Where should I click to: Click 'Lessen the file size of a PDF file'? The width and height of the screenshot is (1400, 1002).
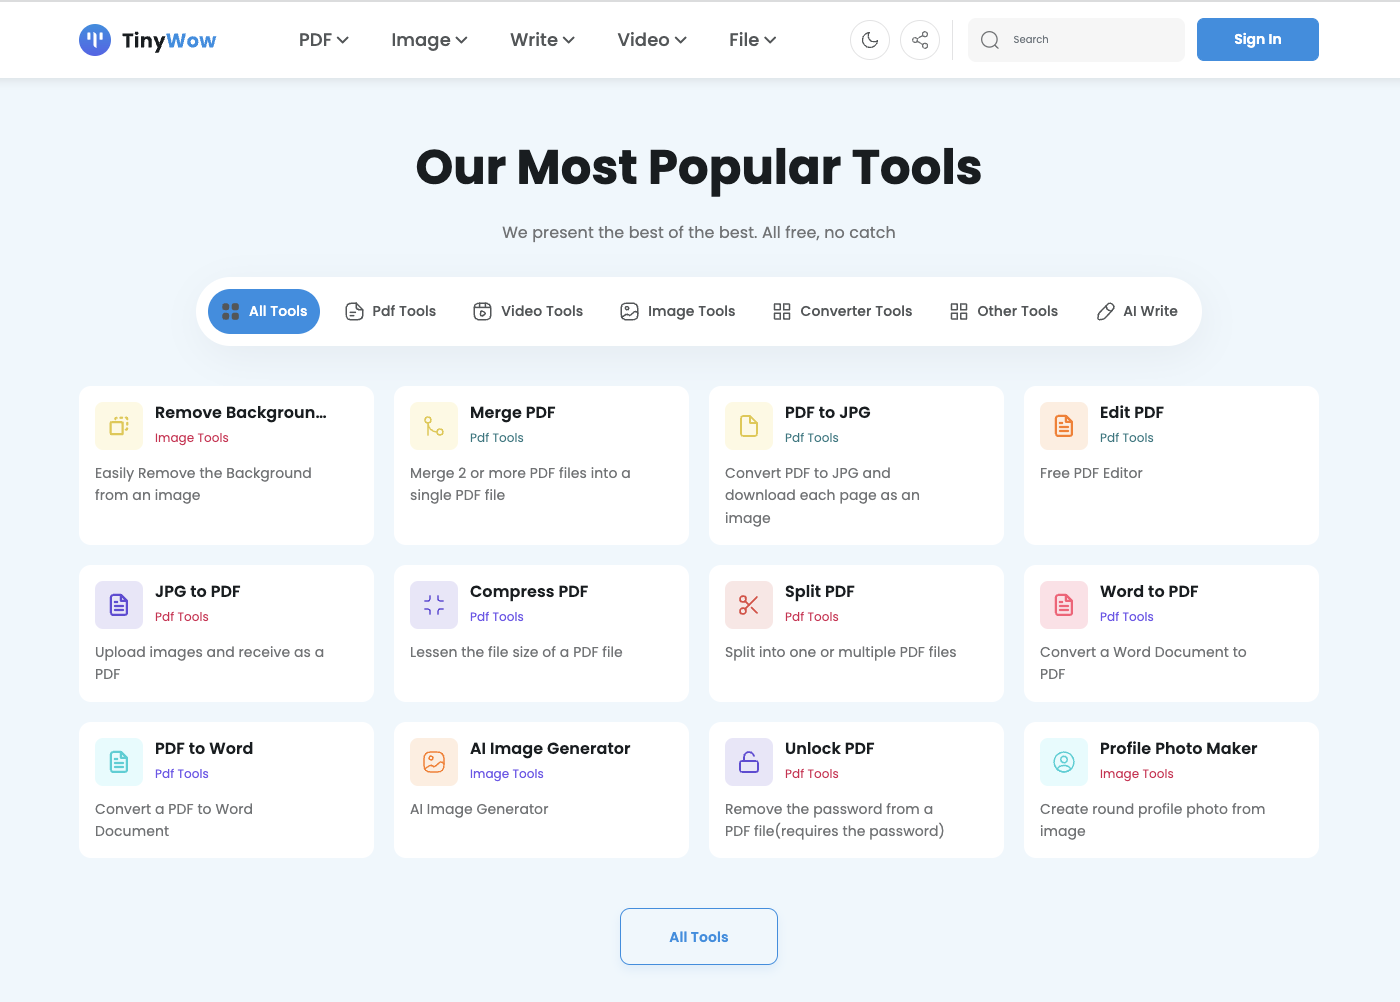click(516, 652)
